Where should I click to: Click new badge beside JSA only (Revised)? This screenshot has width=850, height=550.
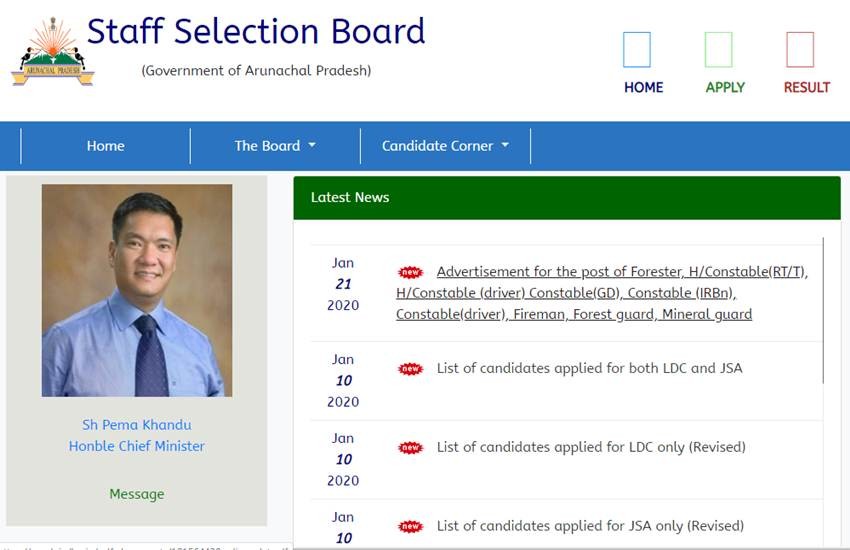pyautogui.click(x=410, y=527)
